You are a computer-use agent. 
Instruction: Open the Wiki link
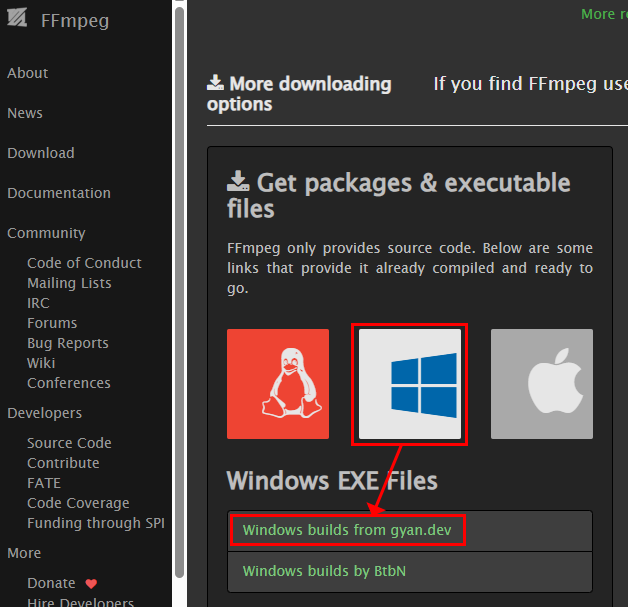click(41, 363)
